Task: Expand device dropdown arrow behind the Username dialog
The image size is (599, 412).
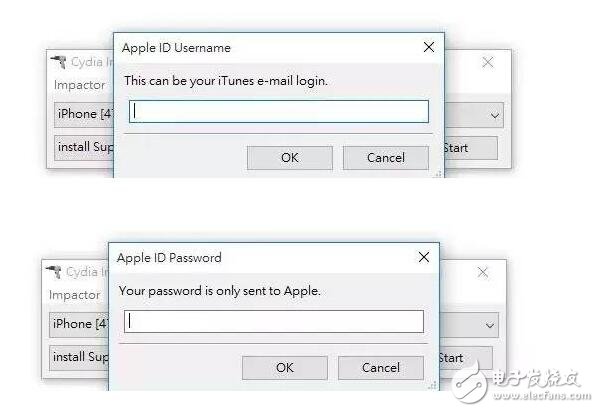Action: pyautogui.click(x=495, y=115)
